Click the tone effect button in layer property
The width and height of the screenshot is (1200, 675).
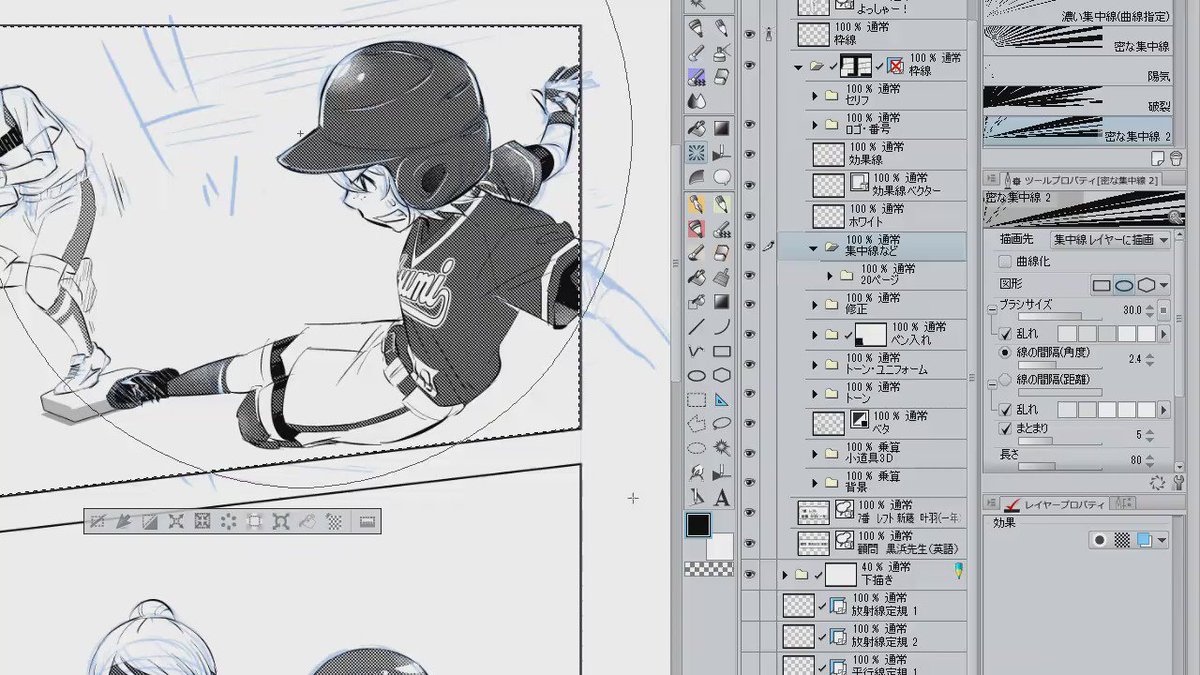click(1122, 540)
